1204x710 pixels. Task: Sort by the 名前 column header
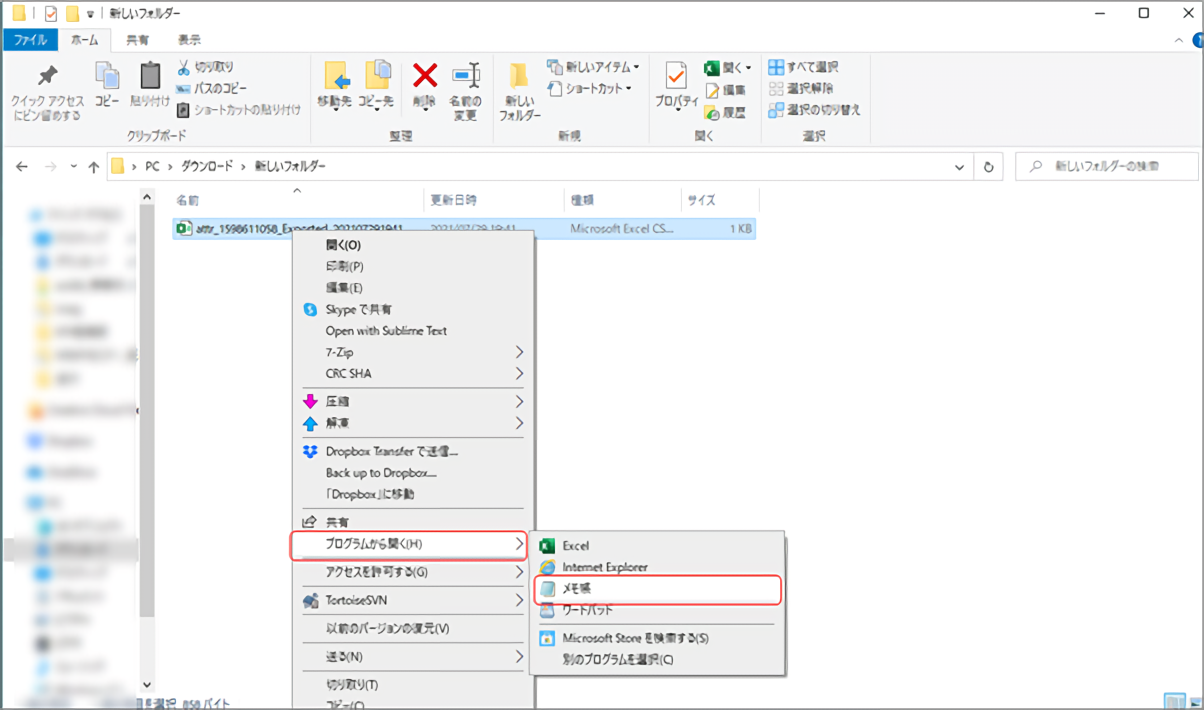[x=188, y=200]
